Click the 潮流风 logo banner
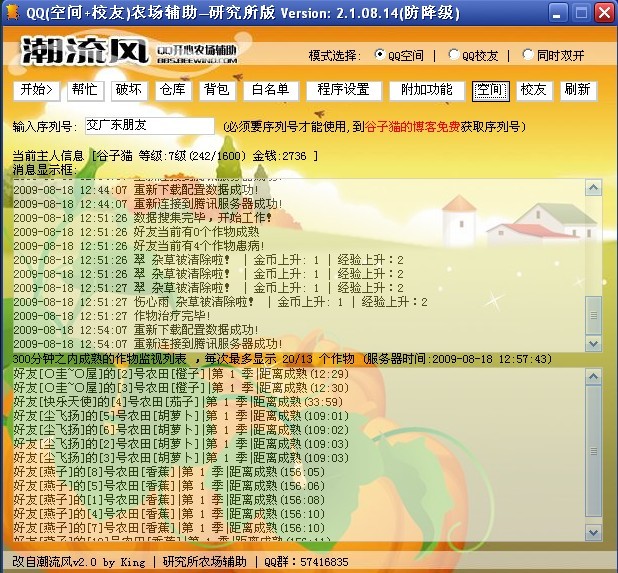 129,51
